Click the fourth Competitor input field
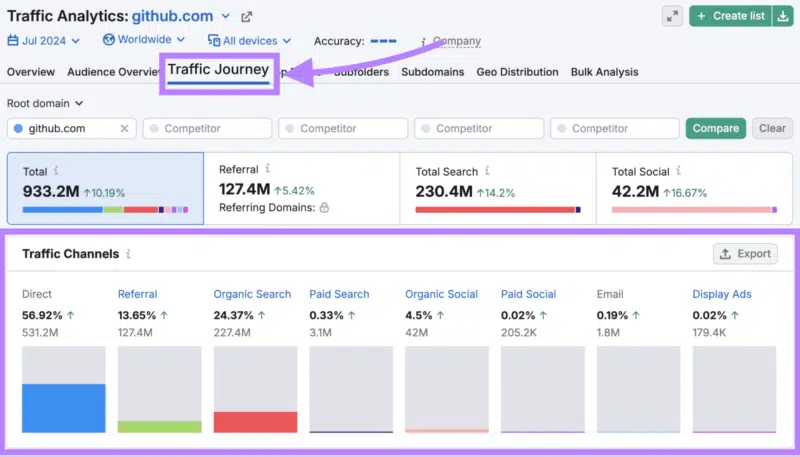 [615, 129]
